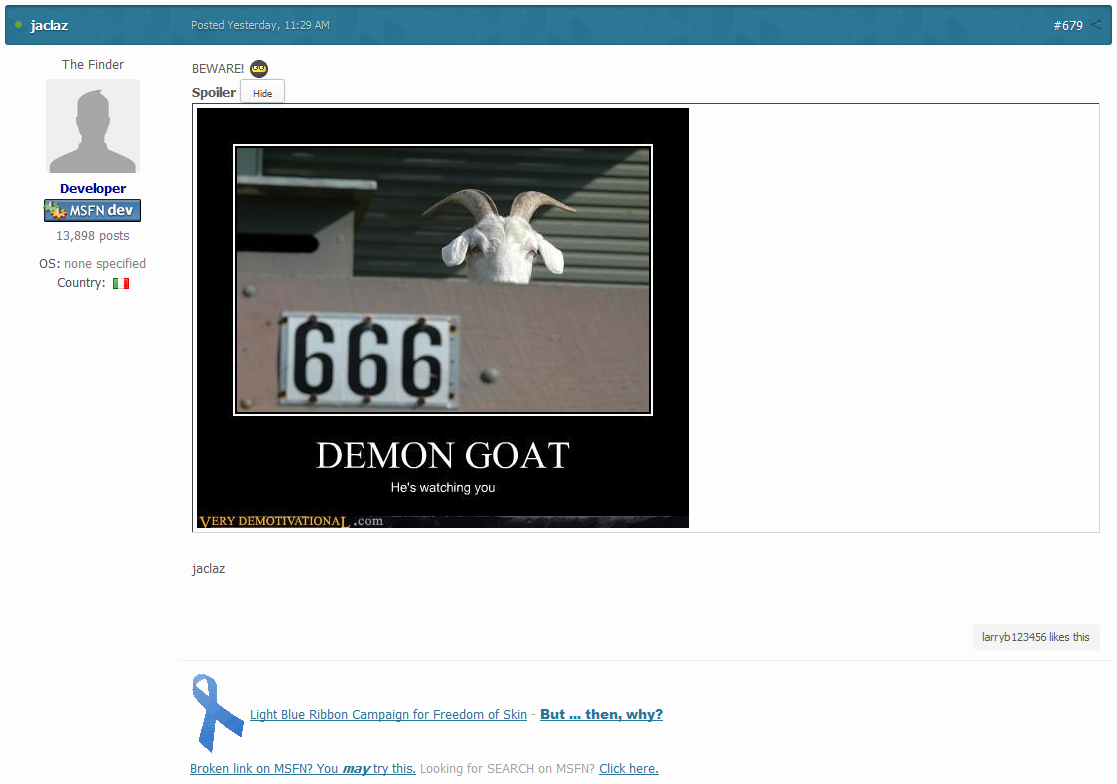The width and height of the screenshot is (1117, 784).
Task: Click 'Posted Yesterday, 11:29 AM' timestamp
Action: click(260, 25)
